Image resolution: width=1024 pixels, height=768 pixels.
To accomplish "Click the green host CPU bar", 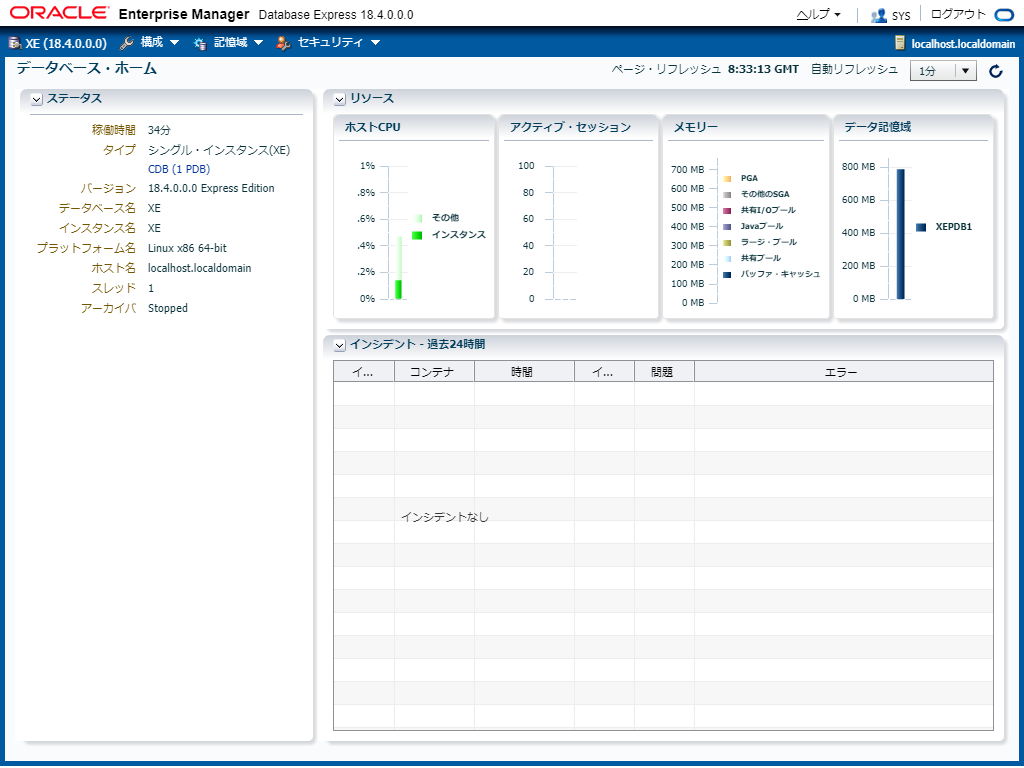I will pos(398,289).
